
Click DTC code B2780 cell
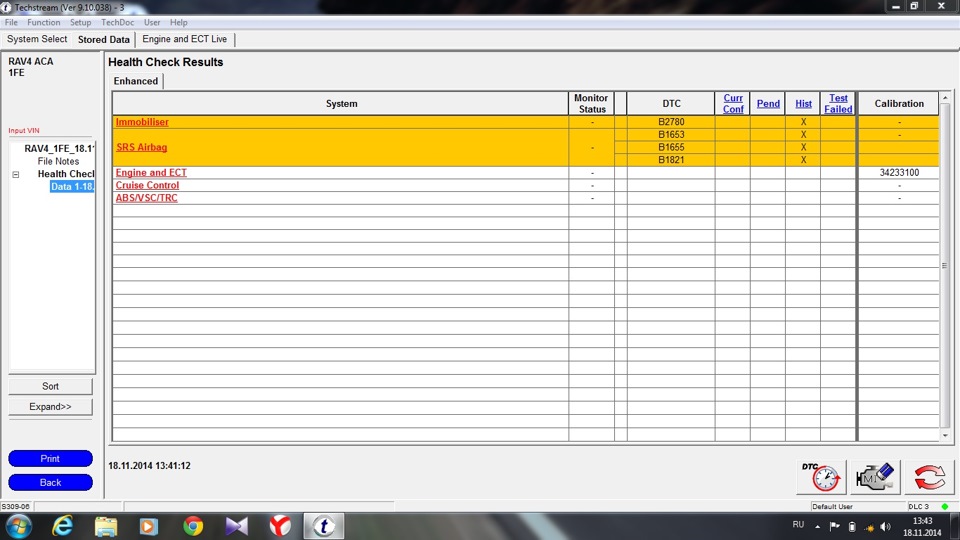(x=671, y=122)
